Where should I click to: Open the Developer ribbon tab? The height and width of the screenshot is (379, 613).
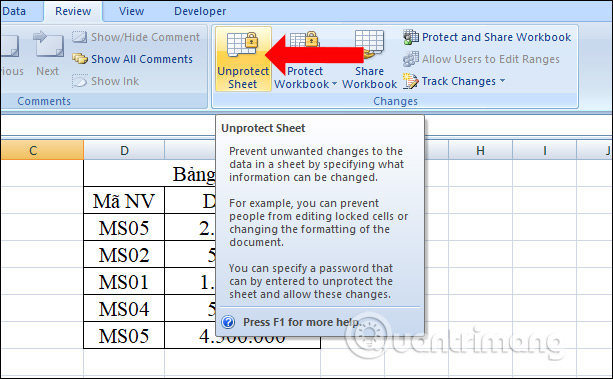pos(200,11)
